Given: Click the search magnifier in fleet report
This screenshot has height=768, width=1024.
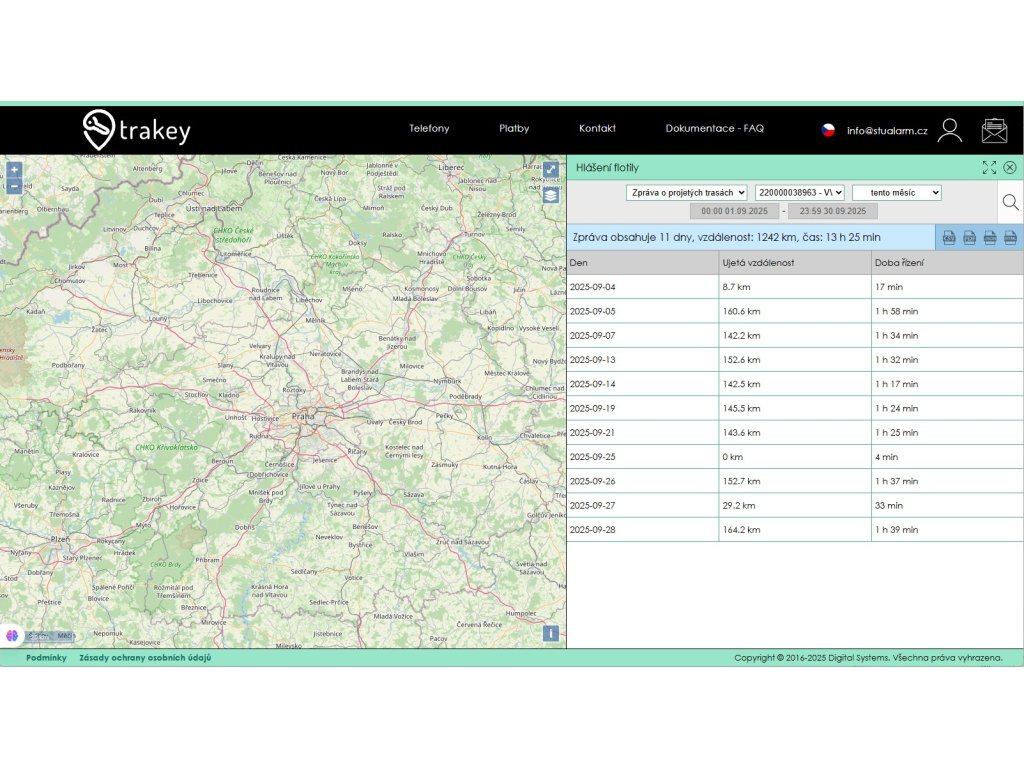Looking at the screenshot, I should pyautogui.click(x=1010, y=202).
